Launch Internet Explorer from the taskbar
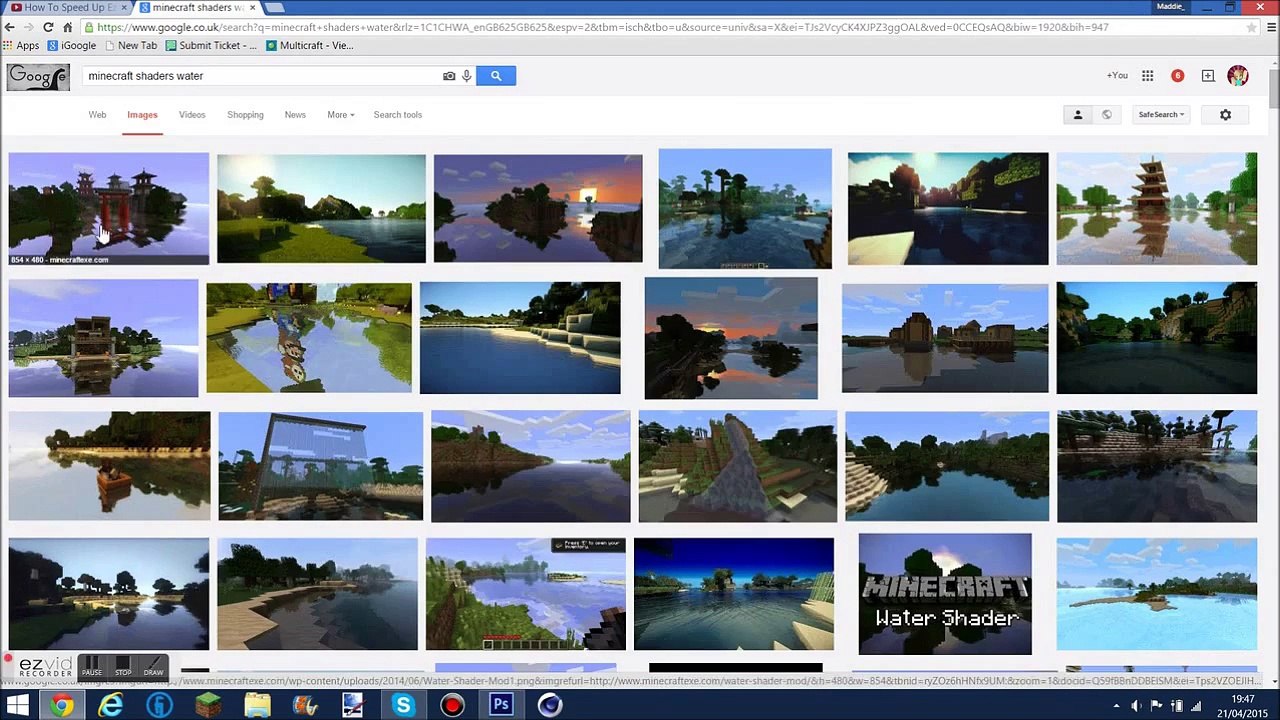Image resolution: width=1280 pixels, height=720 pixels. [x=111, y=706]
